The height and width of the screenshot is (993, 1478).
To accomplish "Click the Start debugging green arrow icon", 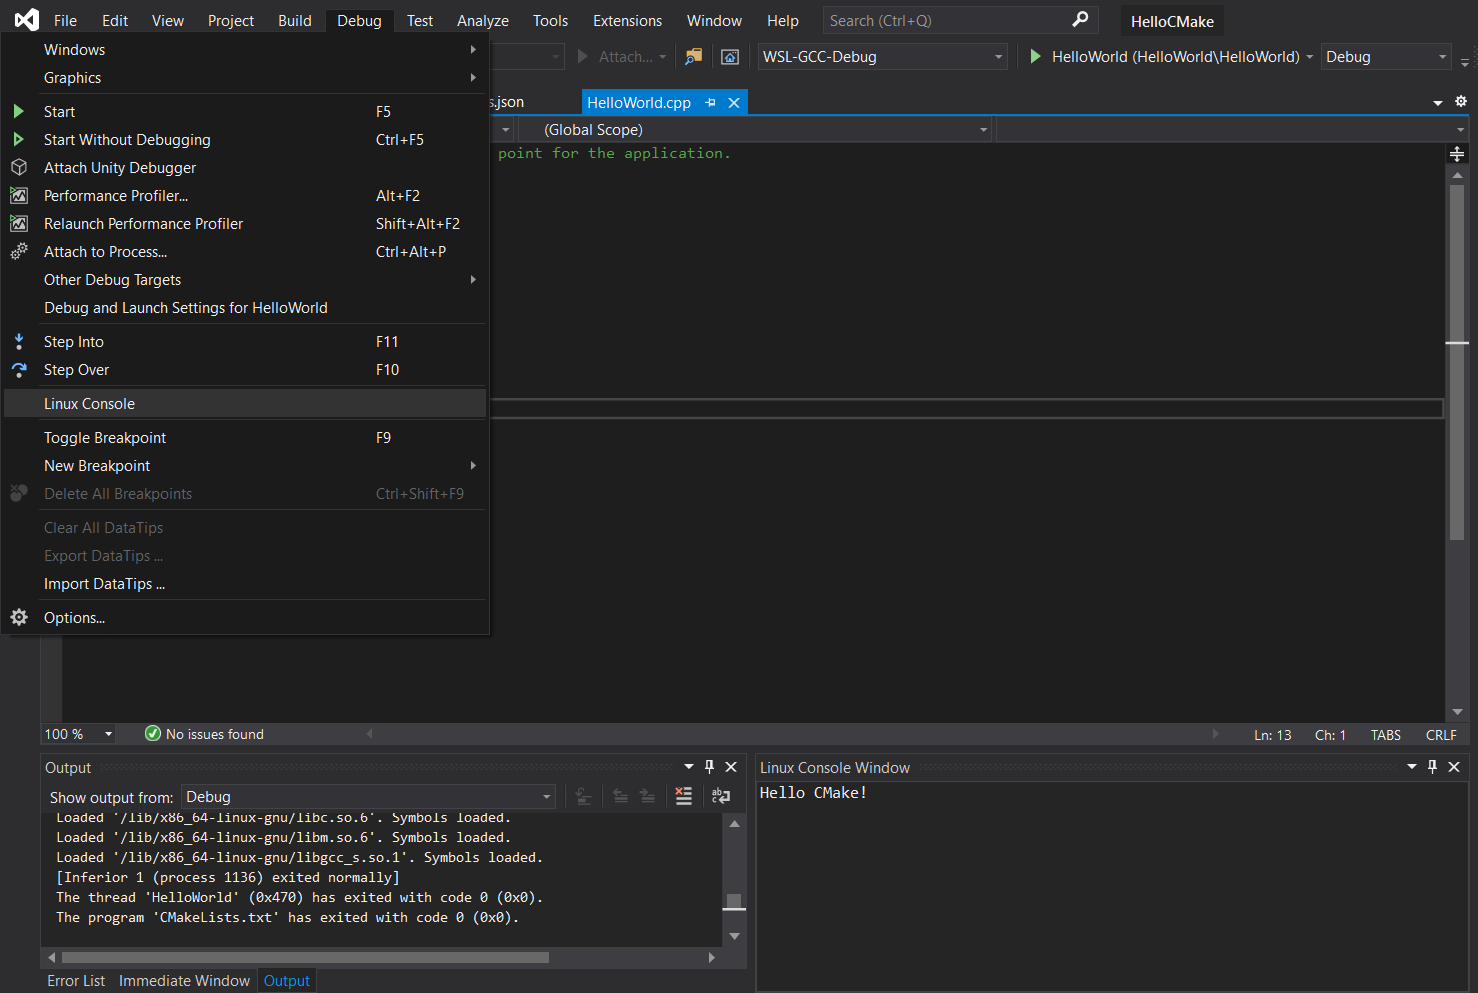I will [x=18, y=111].
